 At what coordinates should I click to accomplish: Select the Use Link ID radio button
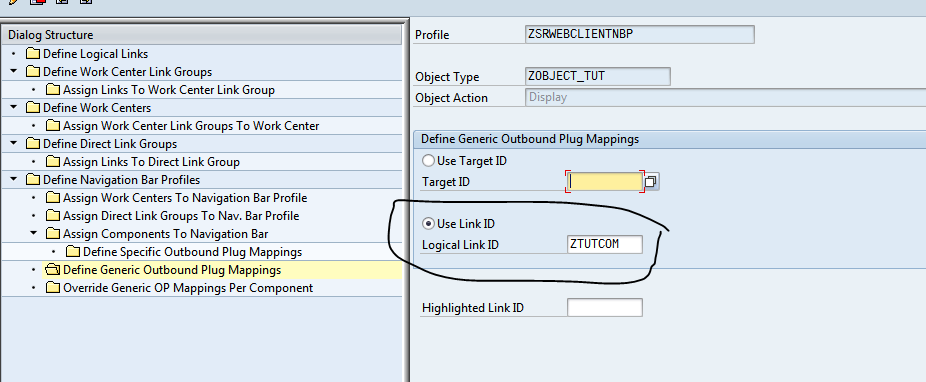(x=428, y=224)
